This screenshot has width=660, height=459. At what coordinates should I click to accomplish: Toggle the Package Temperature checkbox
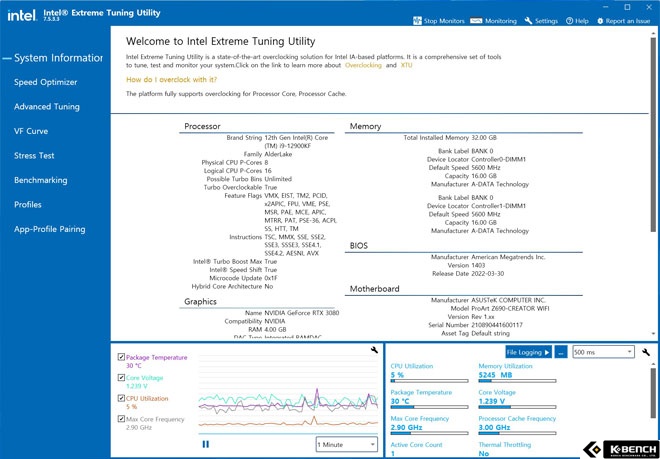121,357
